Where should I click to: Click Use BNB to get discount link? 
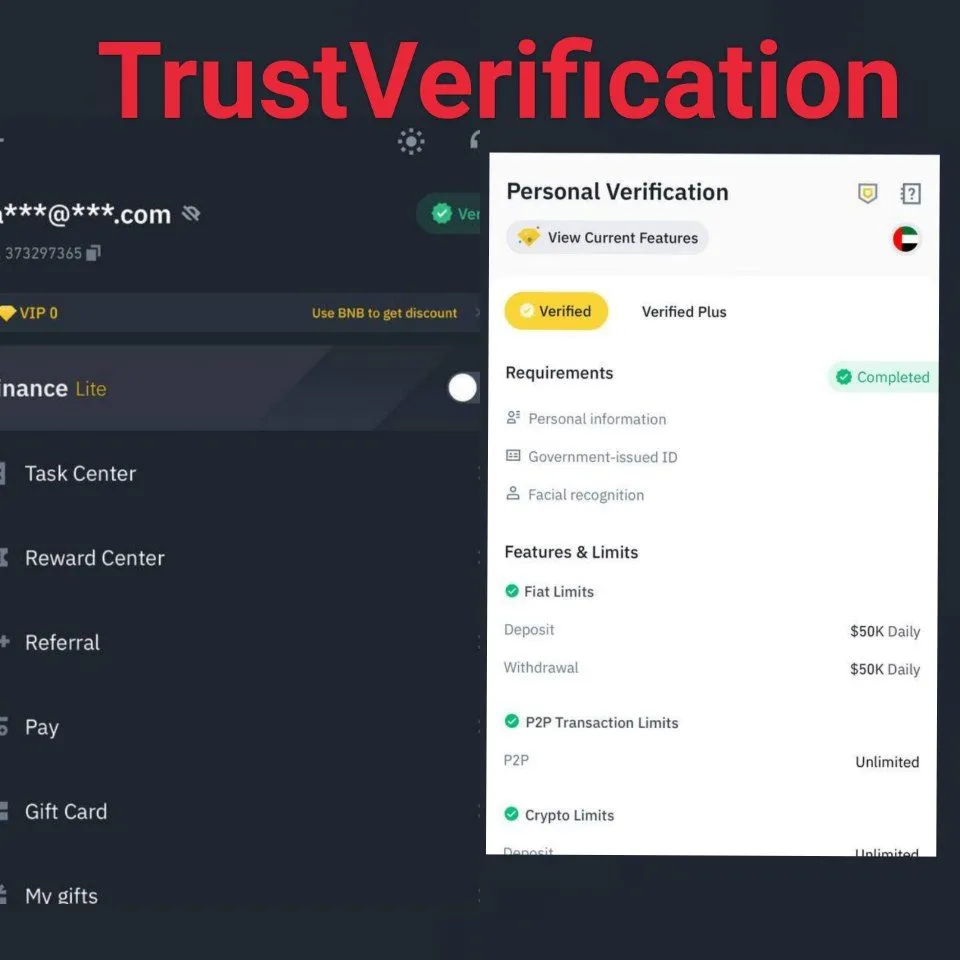384,313
